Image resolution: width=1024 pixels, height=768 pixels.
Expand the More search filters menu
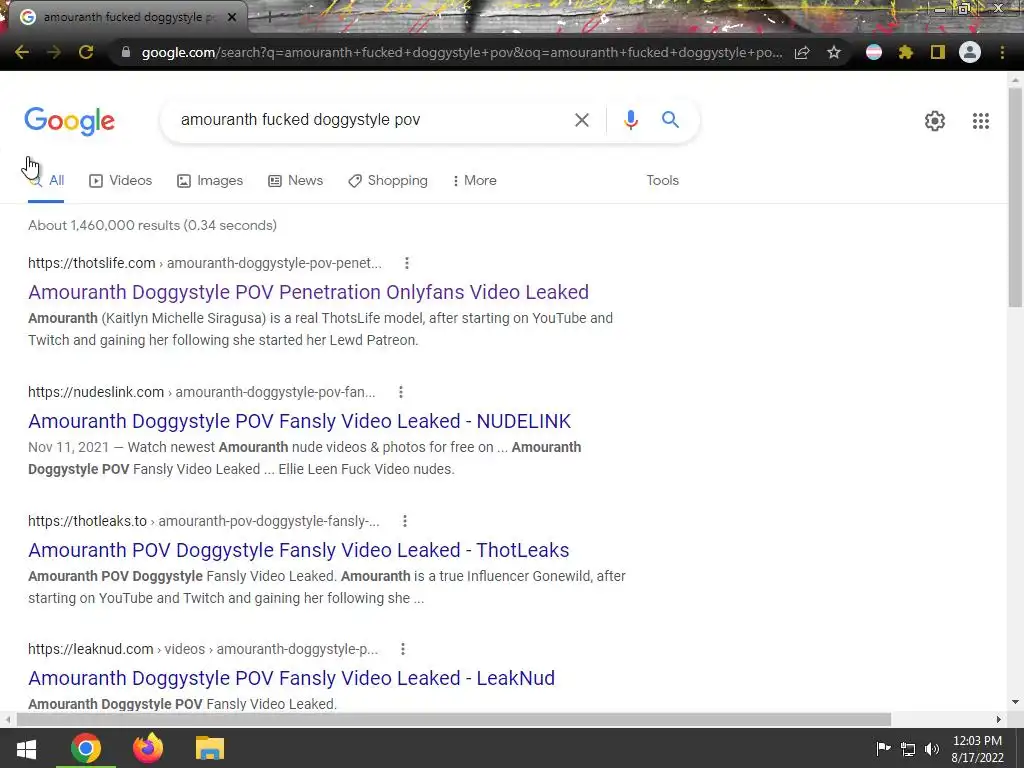475,181
